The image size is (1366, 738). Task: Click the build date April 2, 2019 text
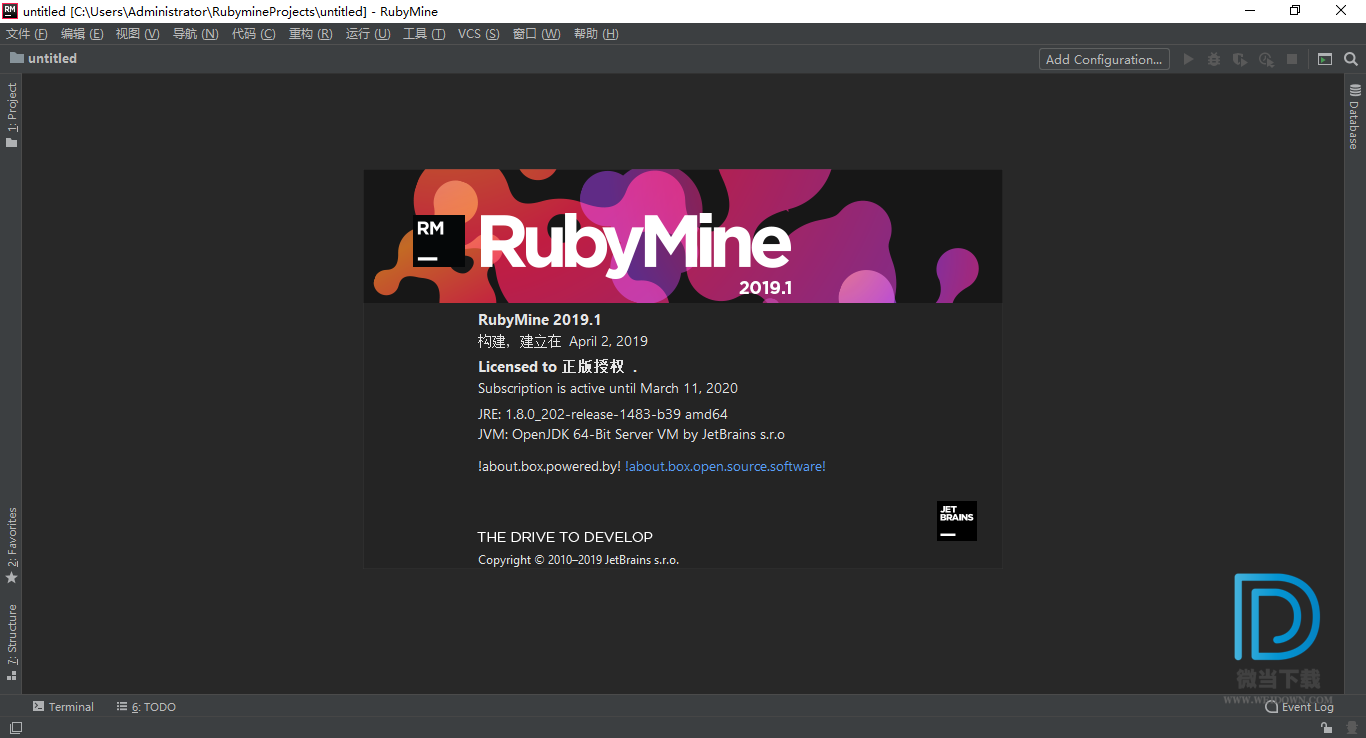pos(609,341)
